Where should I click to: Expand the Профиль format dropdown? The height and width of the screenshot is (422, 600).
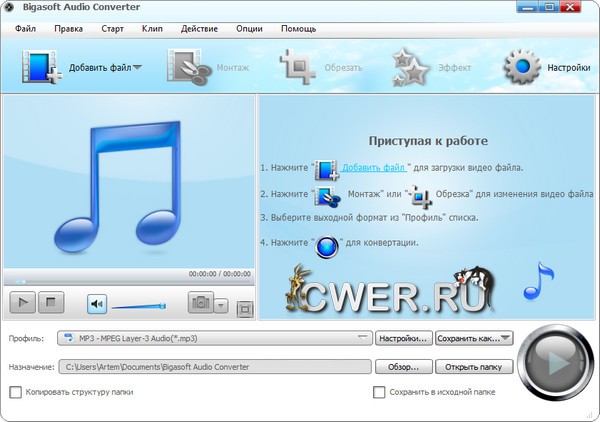(362, 338)
